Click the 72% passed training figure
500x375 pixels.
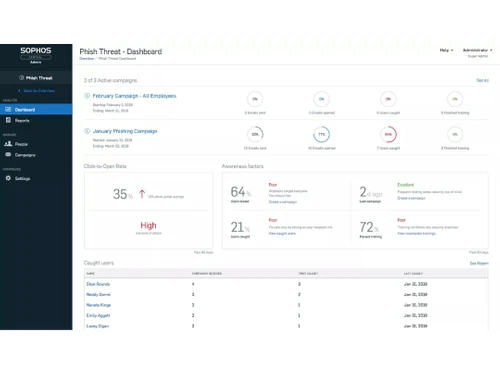coord(369,227)
